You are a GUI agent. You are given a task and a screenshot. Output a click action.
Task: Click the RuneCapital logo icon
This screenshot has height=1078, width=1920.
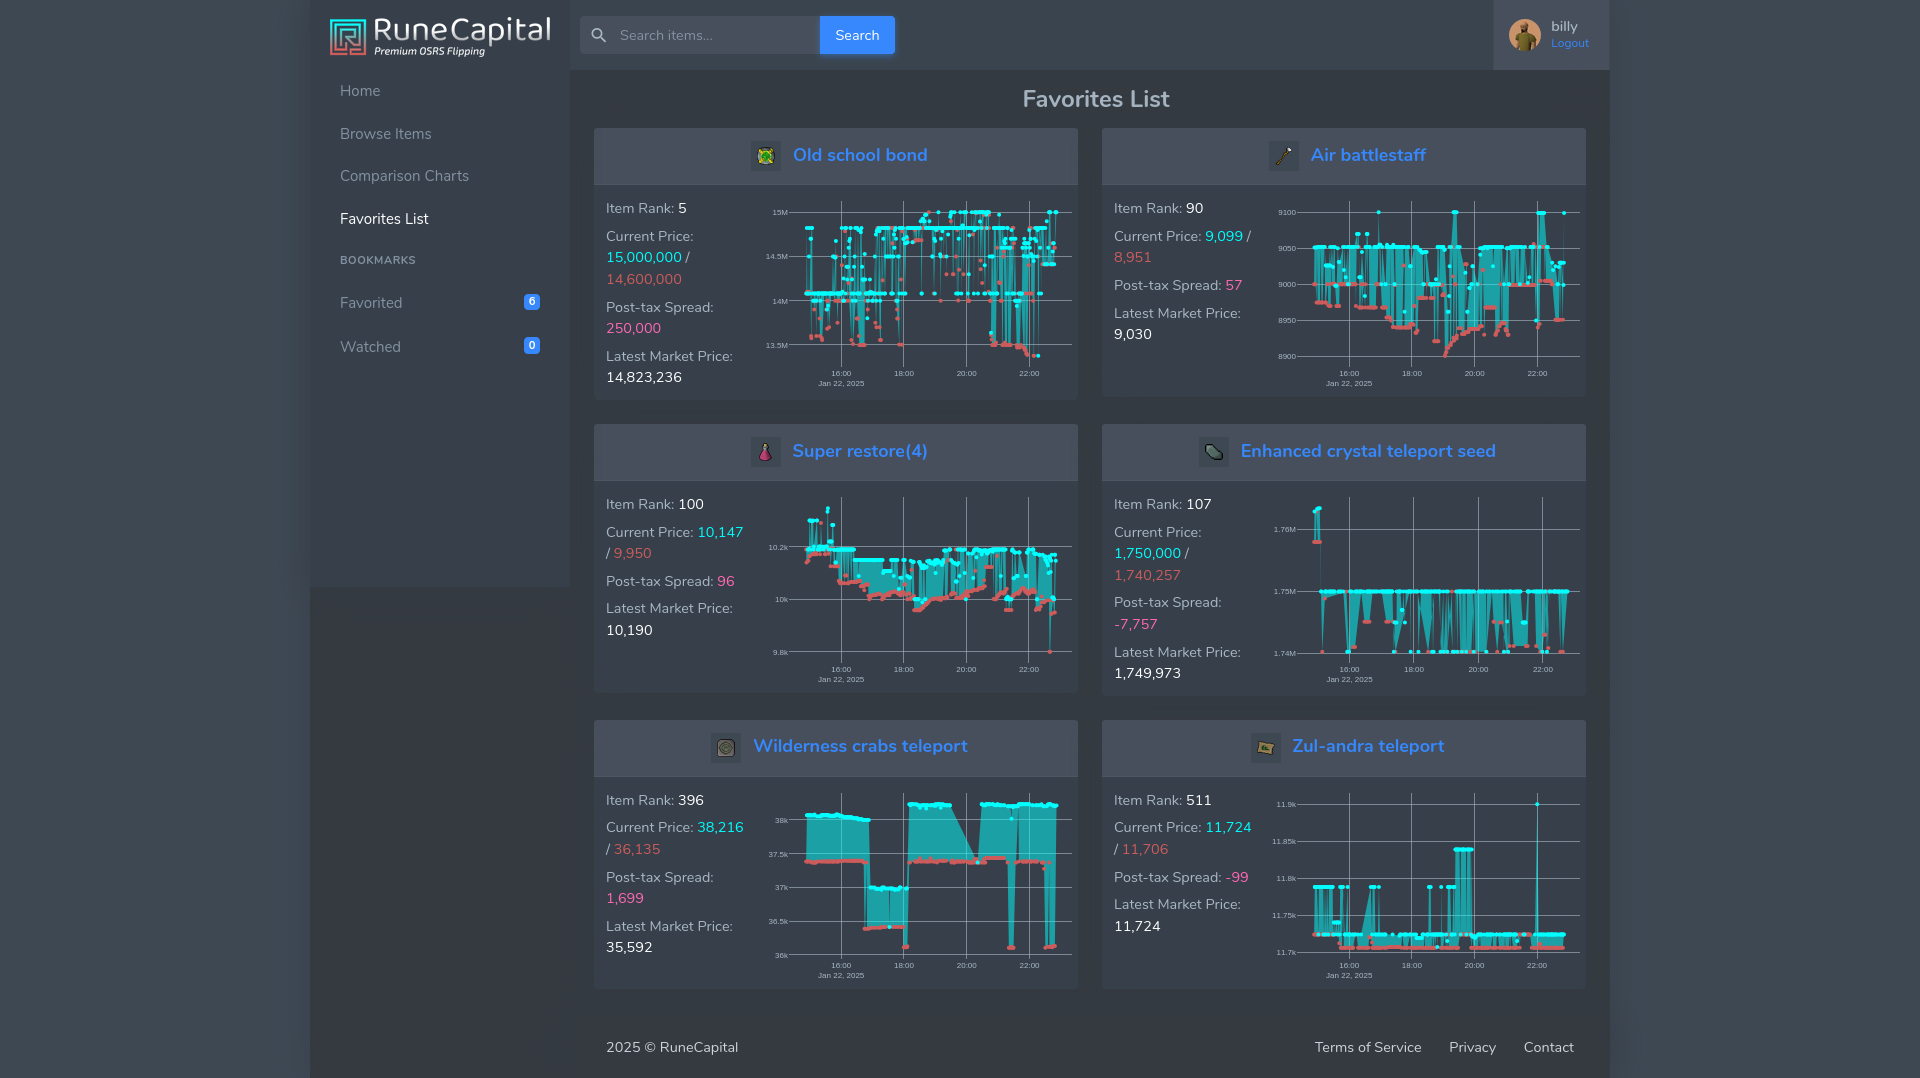348,37
